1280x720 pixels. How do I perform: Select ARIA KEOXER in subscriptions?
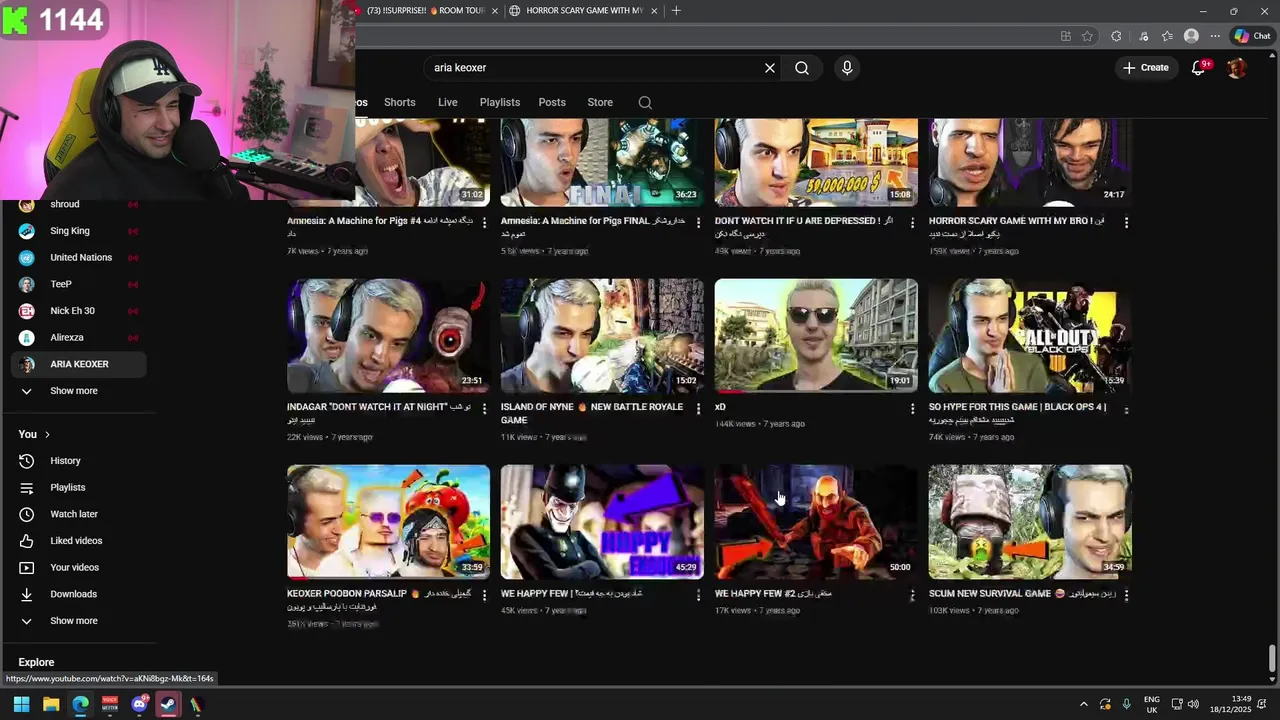(x=79, y=364)
